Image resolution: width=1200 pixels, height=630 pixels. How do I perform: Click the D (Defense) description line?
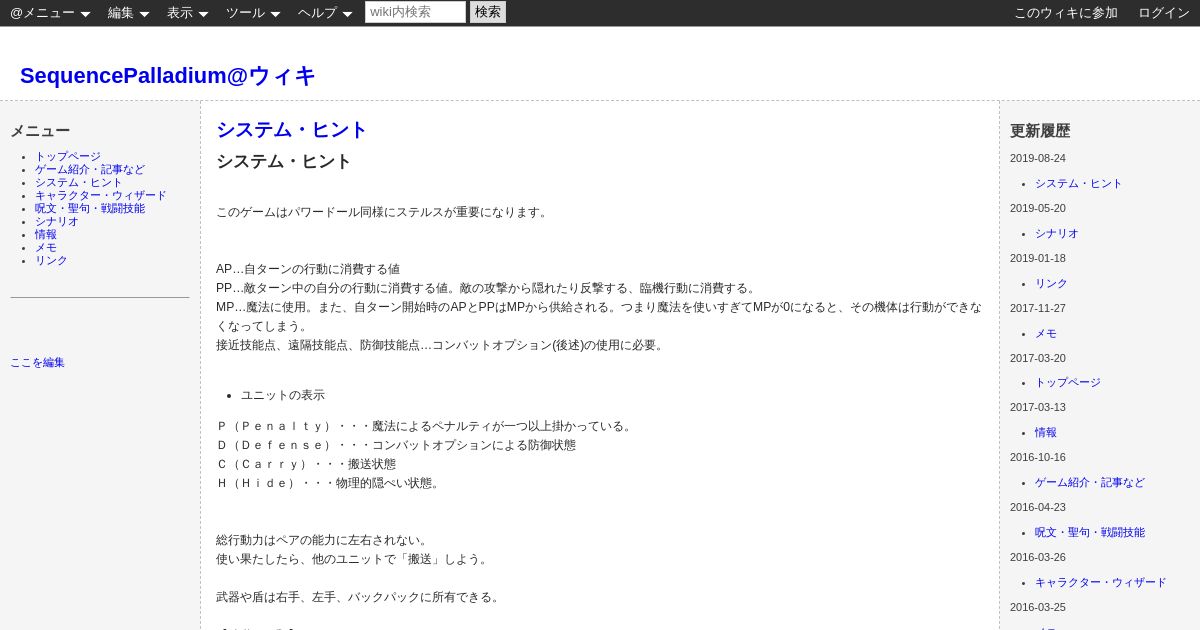[396, 445]
